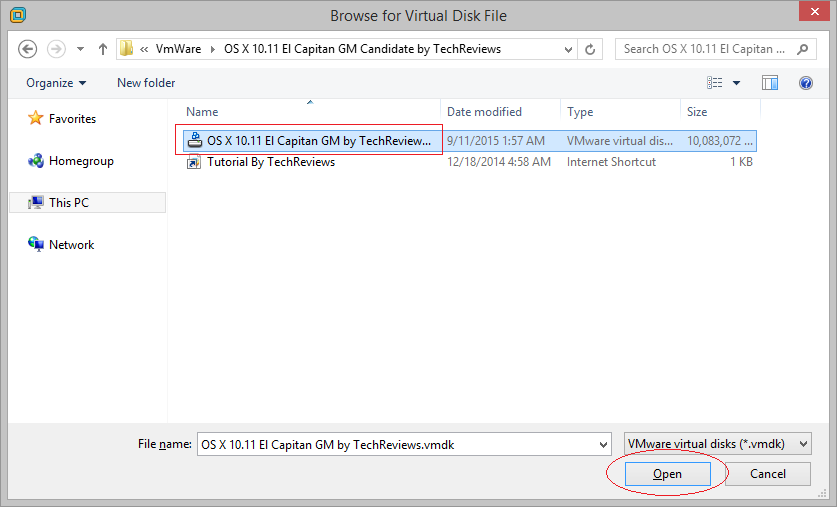The width and height of the screenshot is (837, 507).
Task: Click the Network icon
Action: (x=36, y=244)
